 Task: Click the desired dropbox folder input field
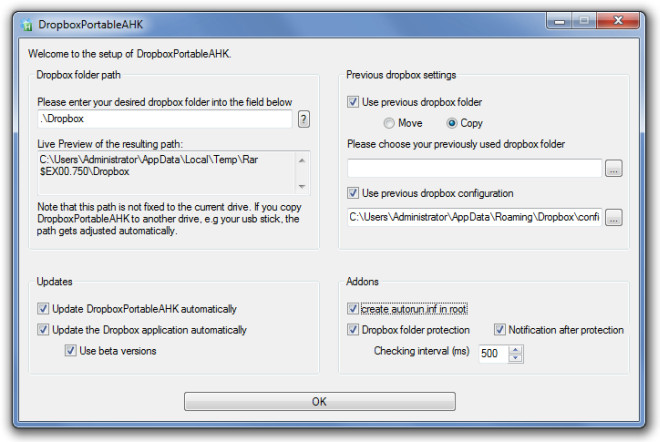(x=165, y=119)
